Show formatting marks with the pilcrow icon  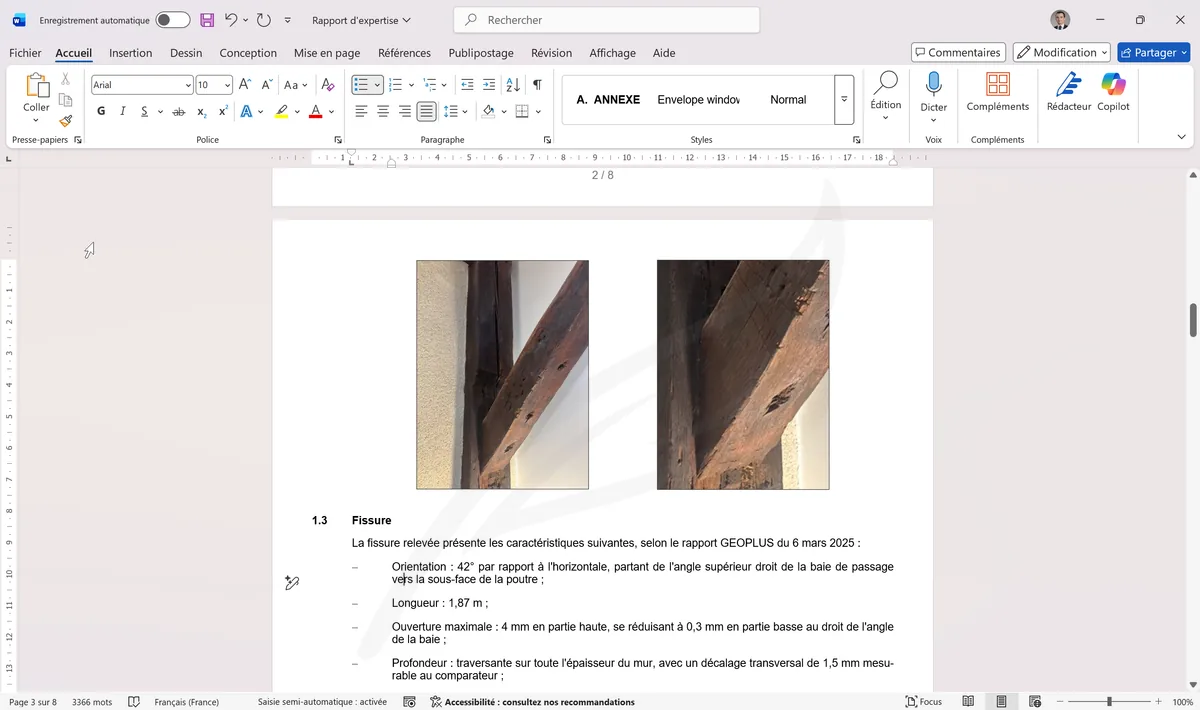coord(537,85)
